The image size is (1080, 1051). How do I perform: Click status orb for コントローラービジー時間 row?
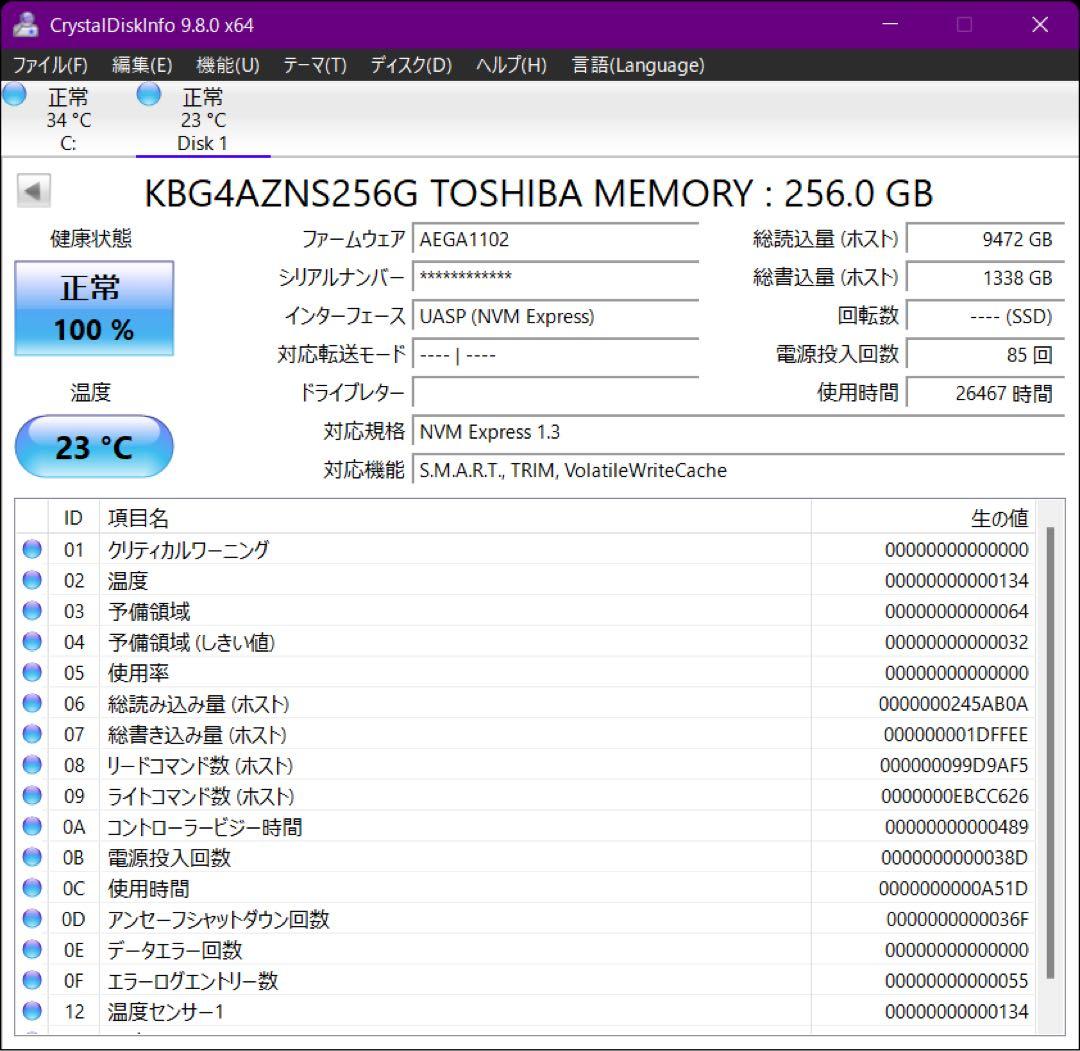pyautogui.click(x=32, y=826)
